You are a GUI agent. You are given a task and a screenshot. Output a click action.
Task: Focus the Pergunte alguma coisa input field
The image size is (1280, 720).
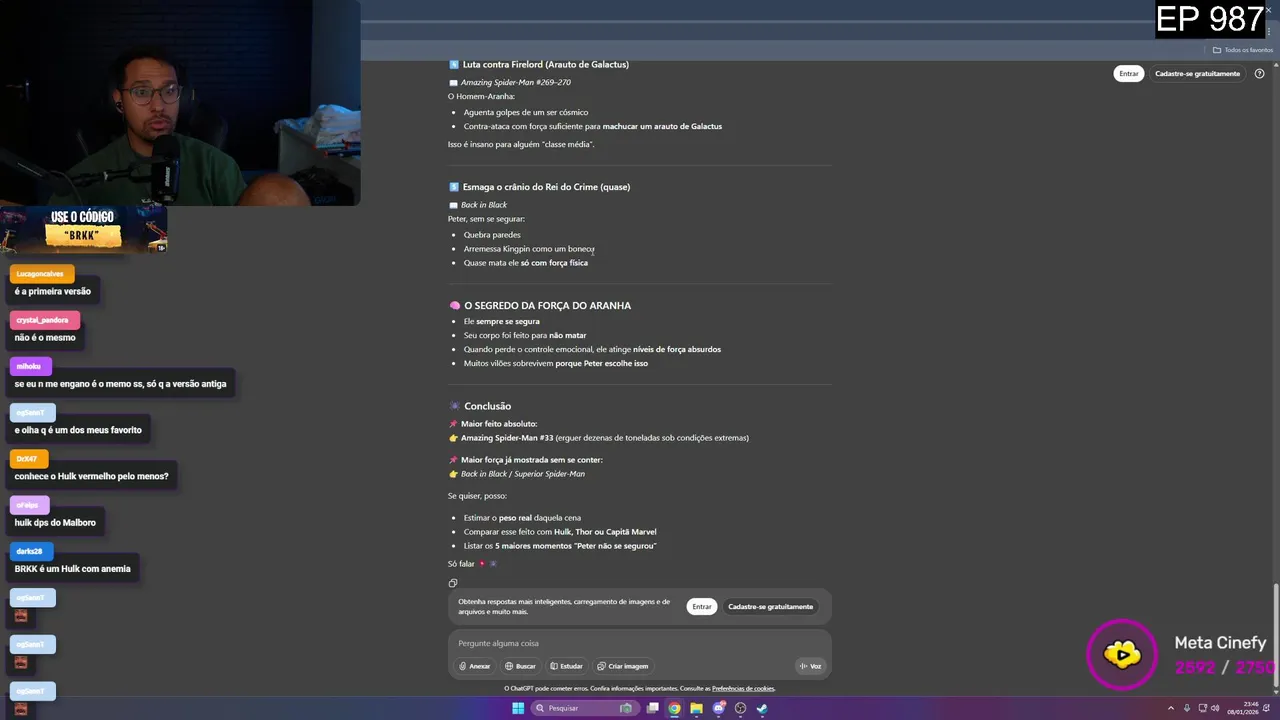click(640, 643)
